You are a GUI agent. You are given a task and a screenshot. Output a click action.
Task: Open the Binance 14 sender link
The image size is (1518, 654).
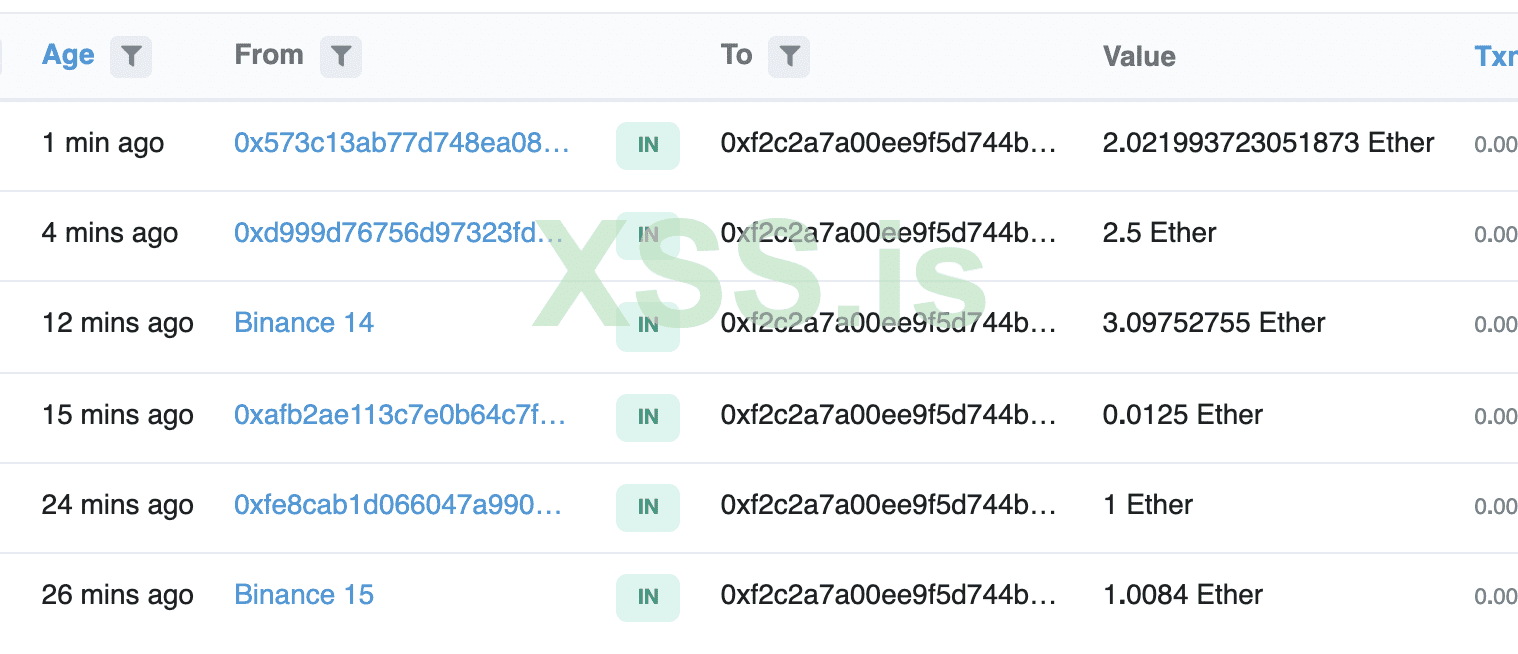click(304, 323)
